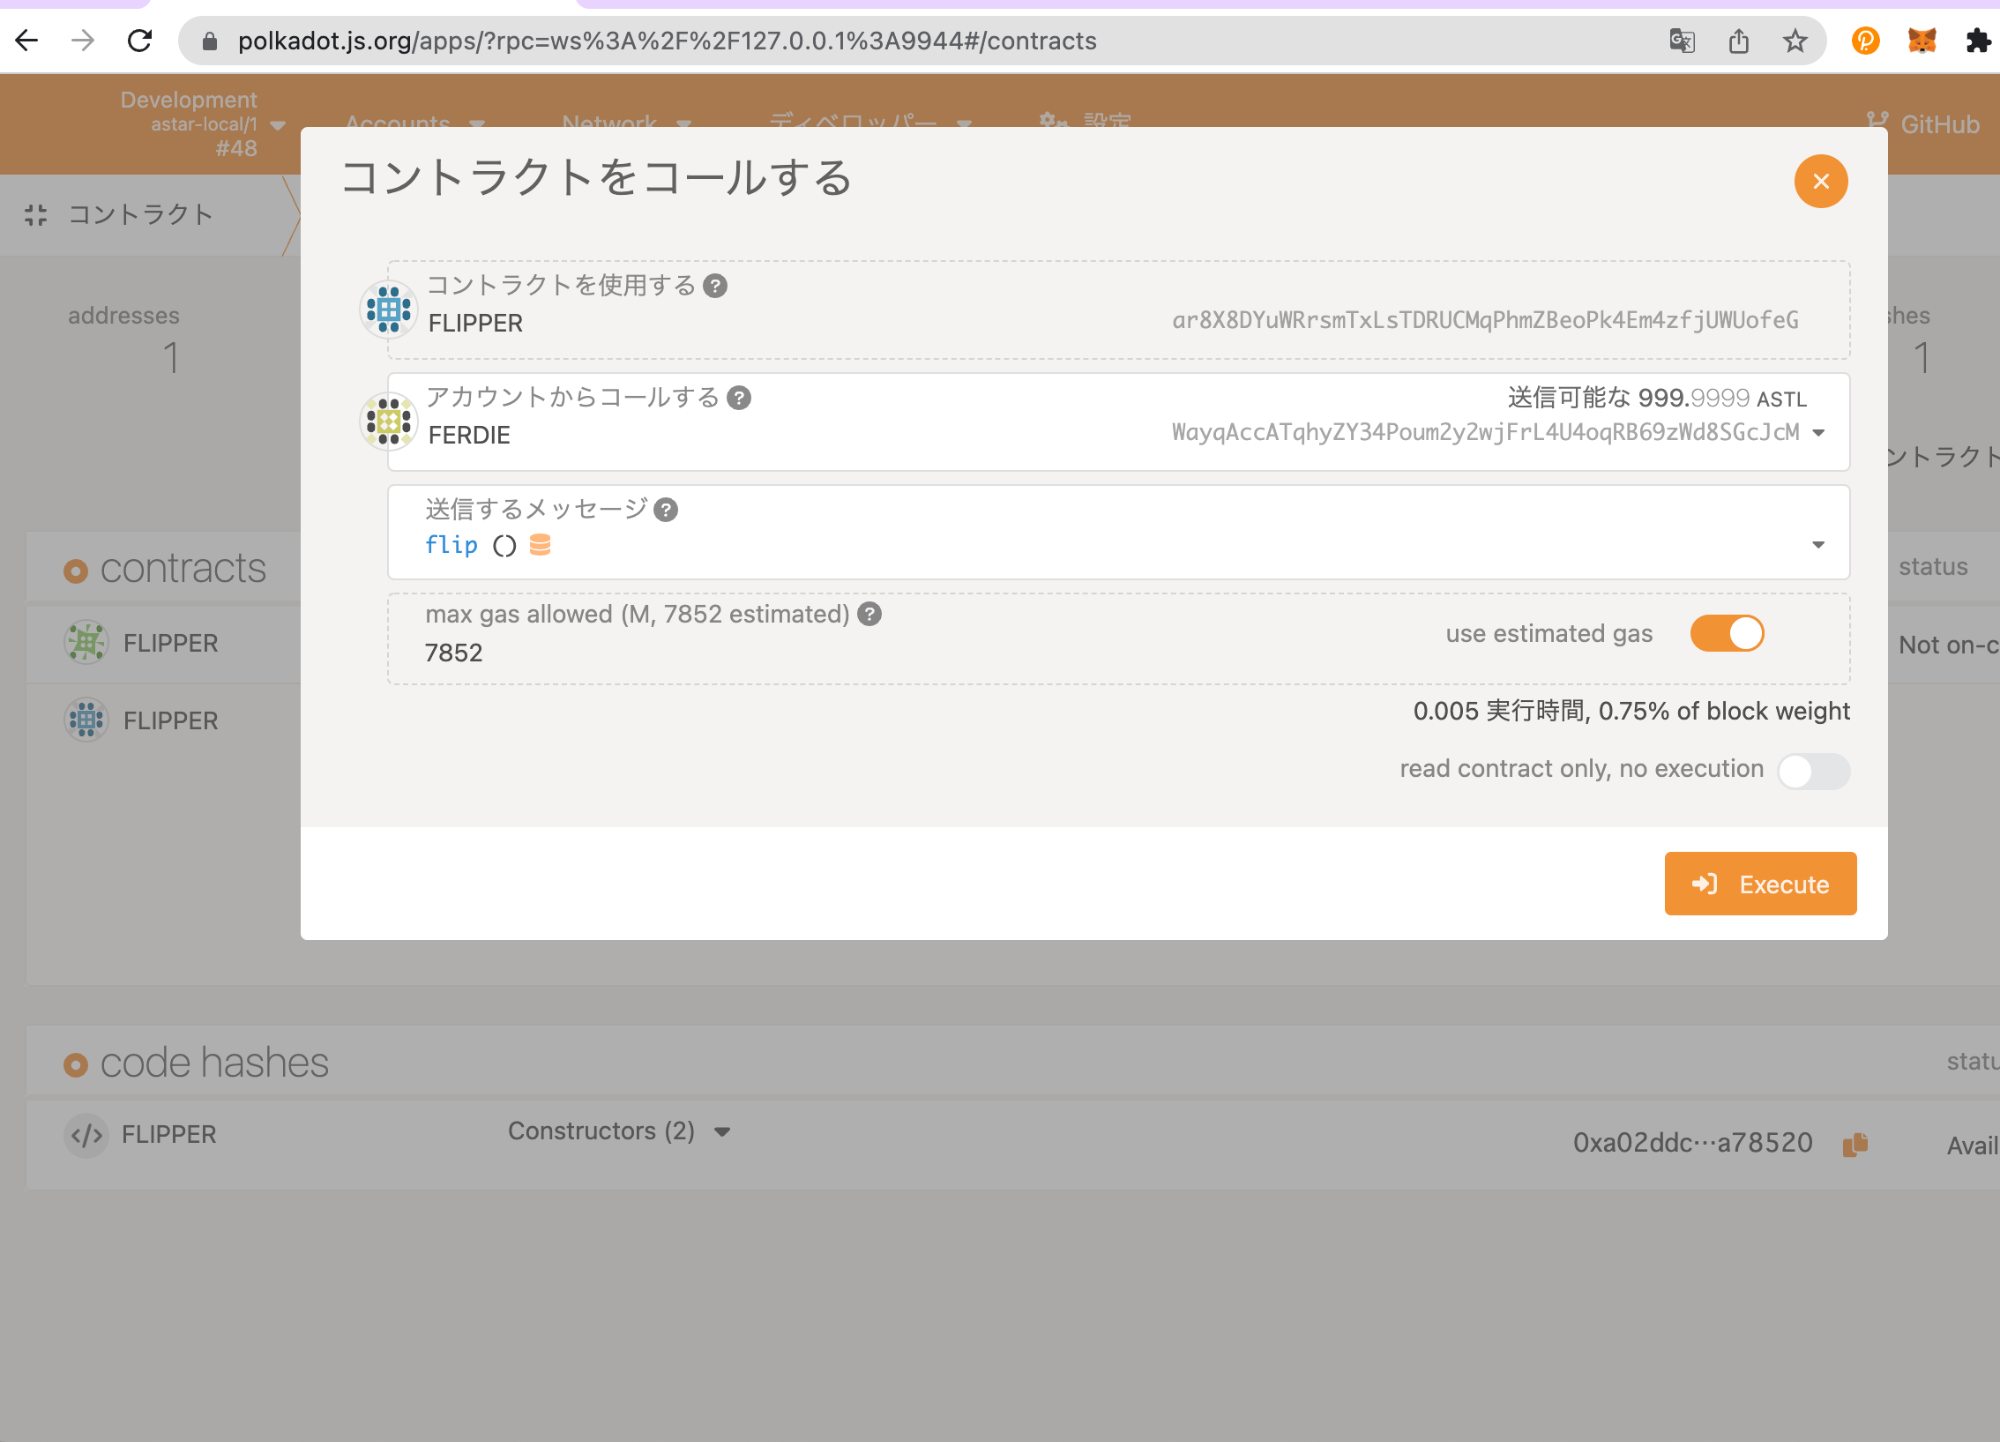Viewport: 2000px width, 1442px height.
Task: Click the orange database icon after flip
Action: pyautogui.click(x=540, y=545)
